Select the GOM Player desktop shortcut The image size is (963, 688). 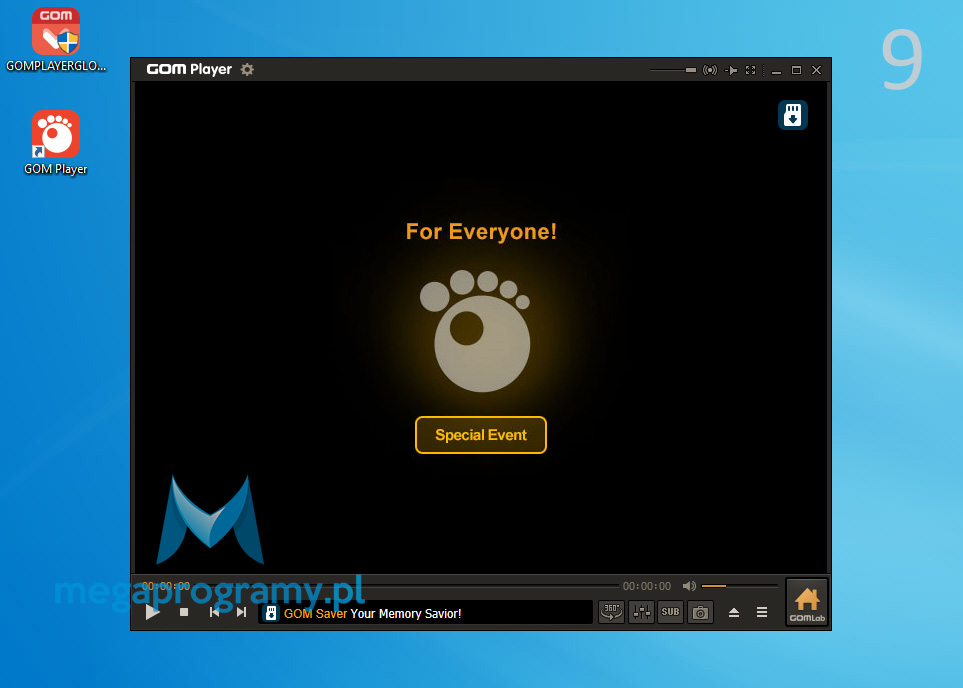(x=56, y=143)
